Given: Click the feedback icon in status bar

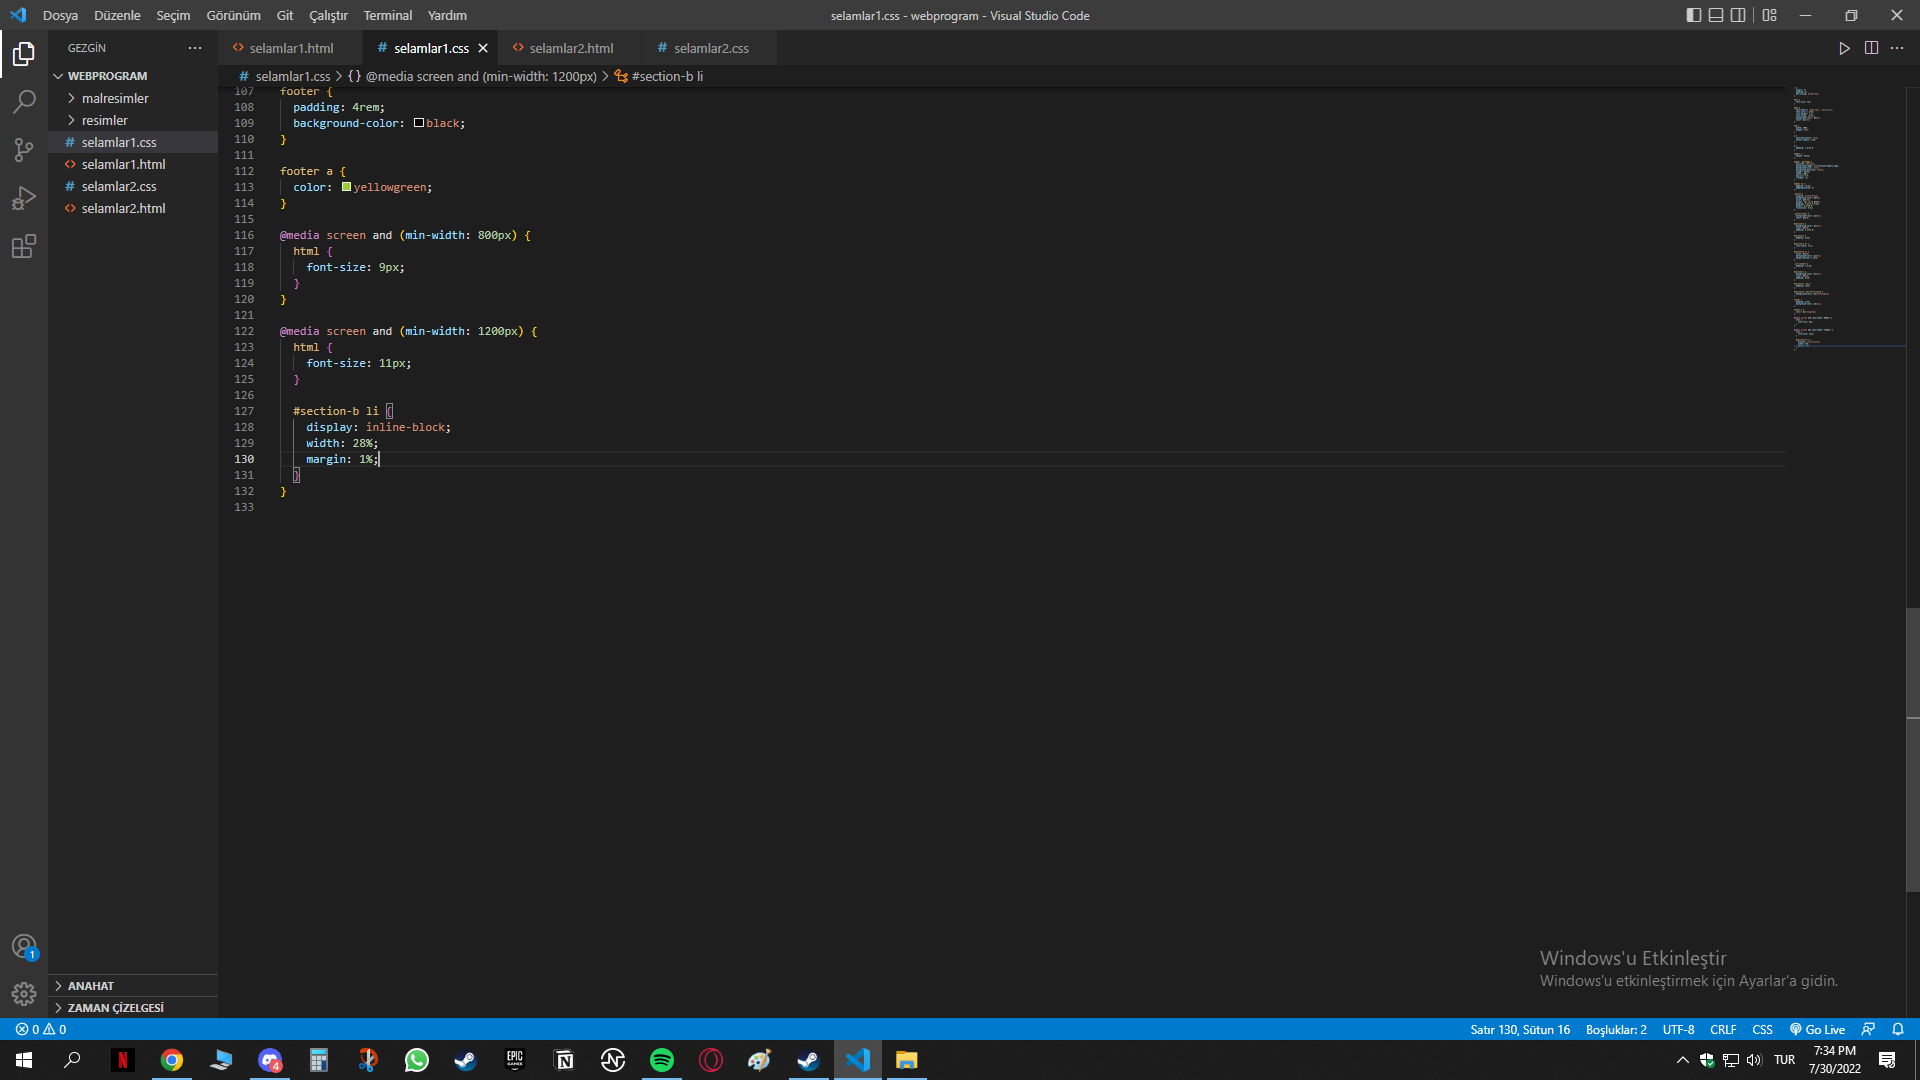Looking at the screenshot, I should tap(1868, 1029).
